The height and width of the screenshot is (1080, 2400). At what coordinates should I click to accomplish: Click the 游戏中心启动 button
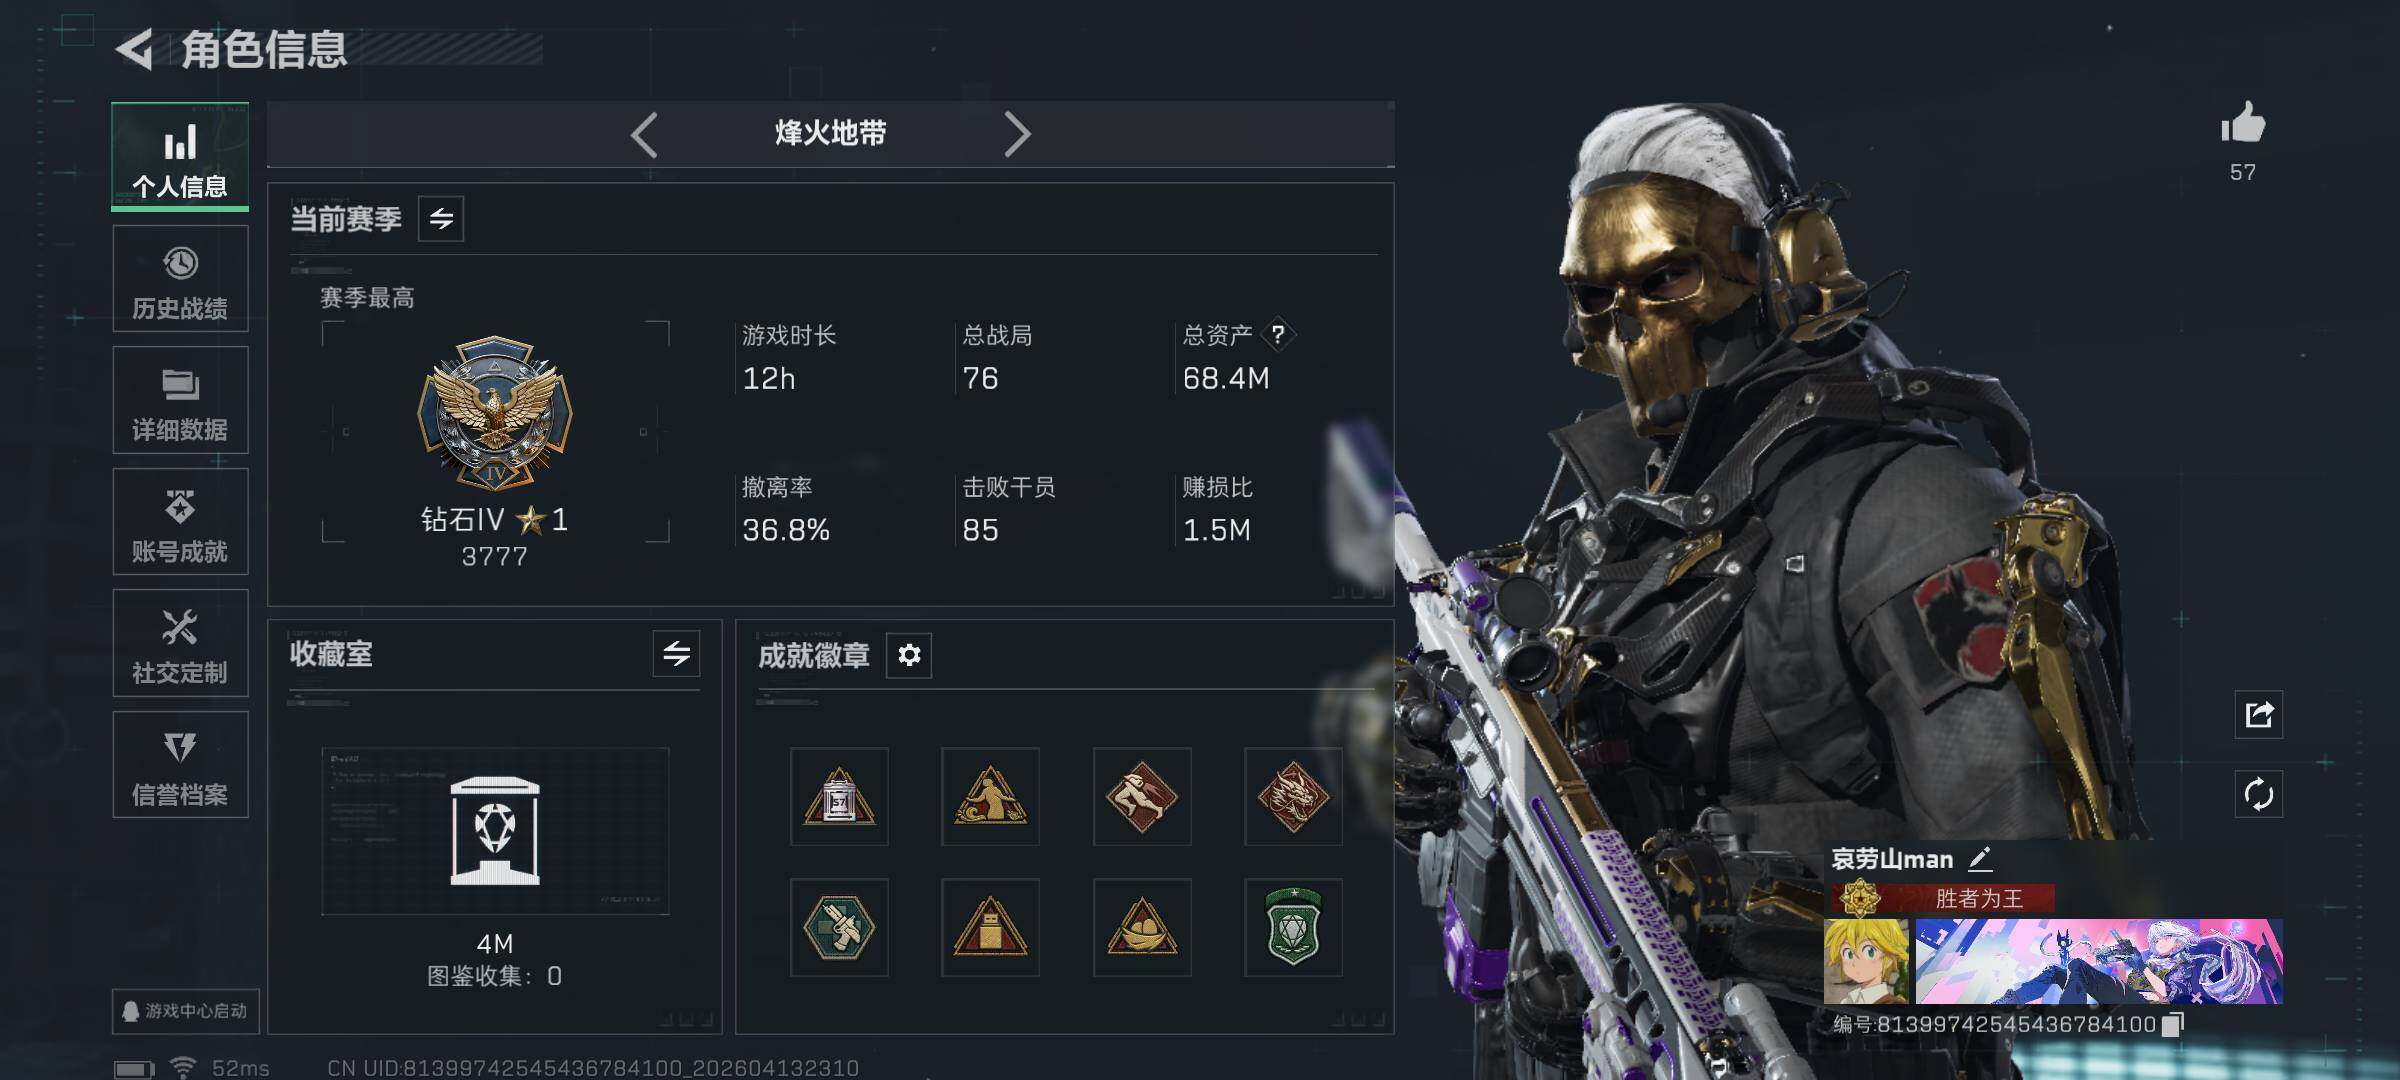(186, 1011)
